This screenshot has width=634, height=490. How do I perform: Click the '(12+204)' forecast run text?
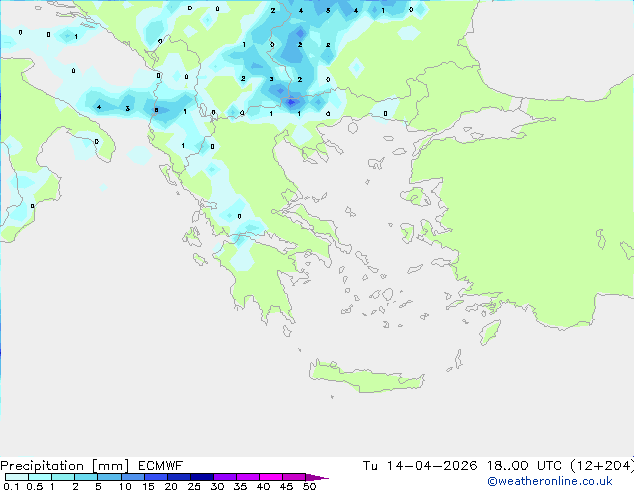[601, 466]
